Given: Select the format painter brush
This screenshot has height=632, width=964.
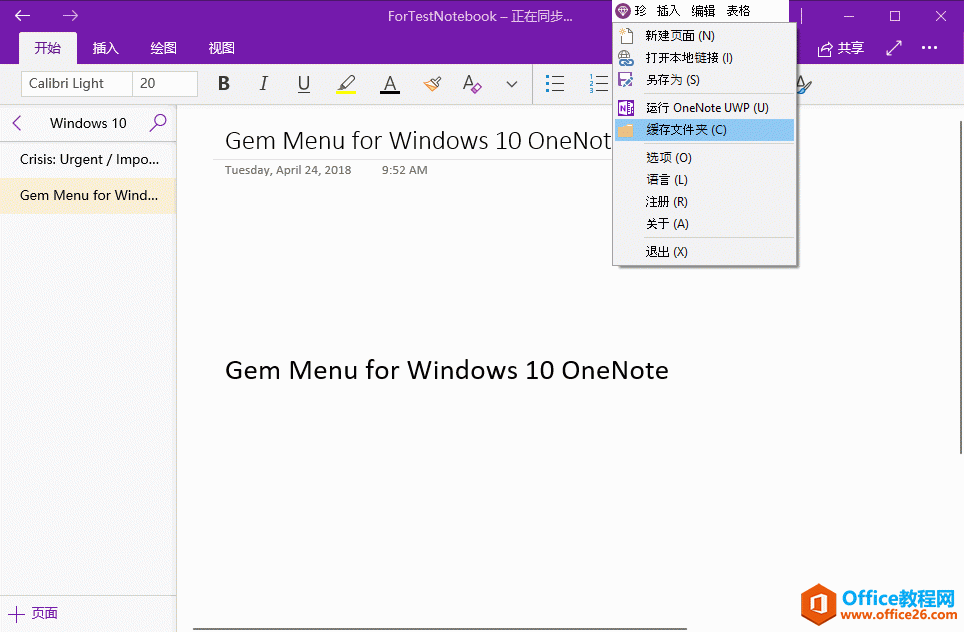Looking at the screenshot, I should click(432, 84).
